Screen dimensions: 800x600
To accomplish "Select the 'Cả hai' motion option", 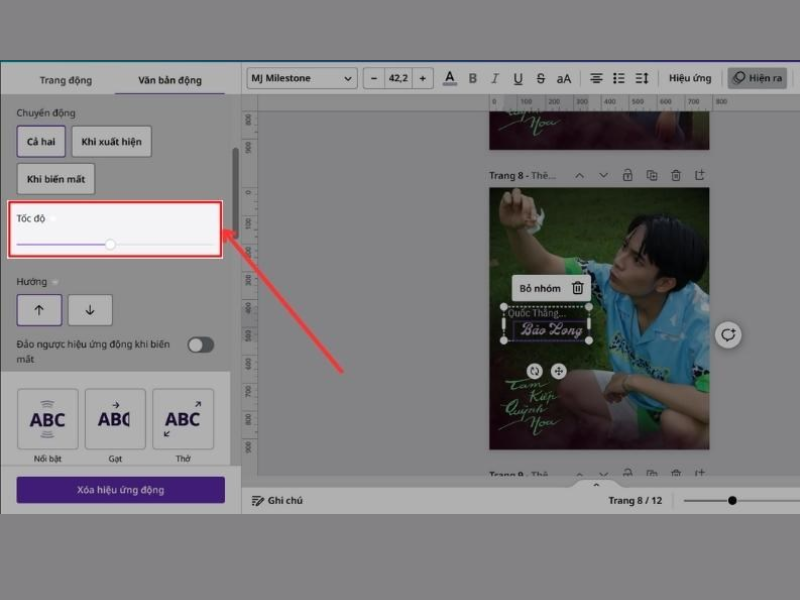I will coord(41,142).
